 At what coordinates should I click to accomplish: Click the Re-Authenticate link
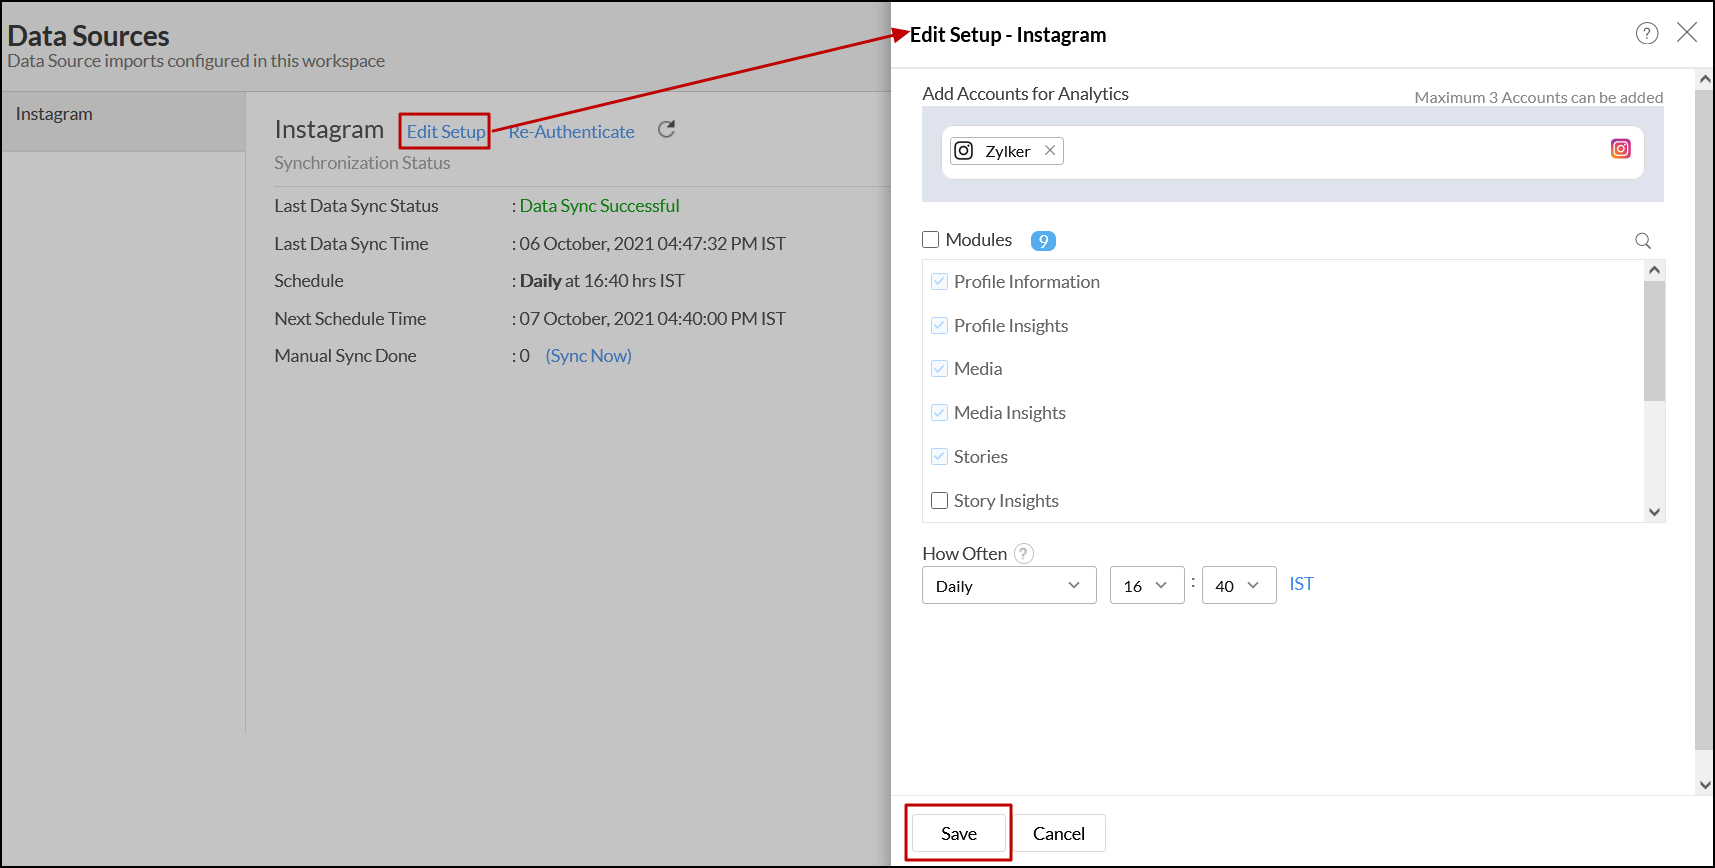pos(572,132)
